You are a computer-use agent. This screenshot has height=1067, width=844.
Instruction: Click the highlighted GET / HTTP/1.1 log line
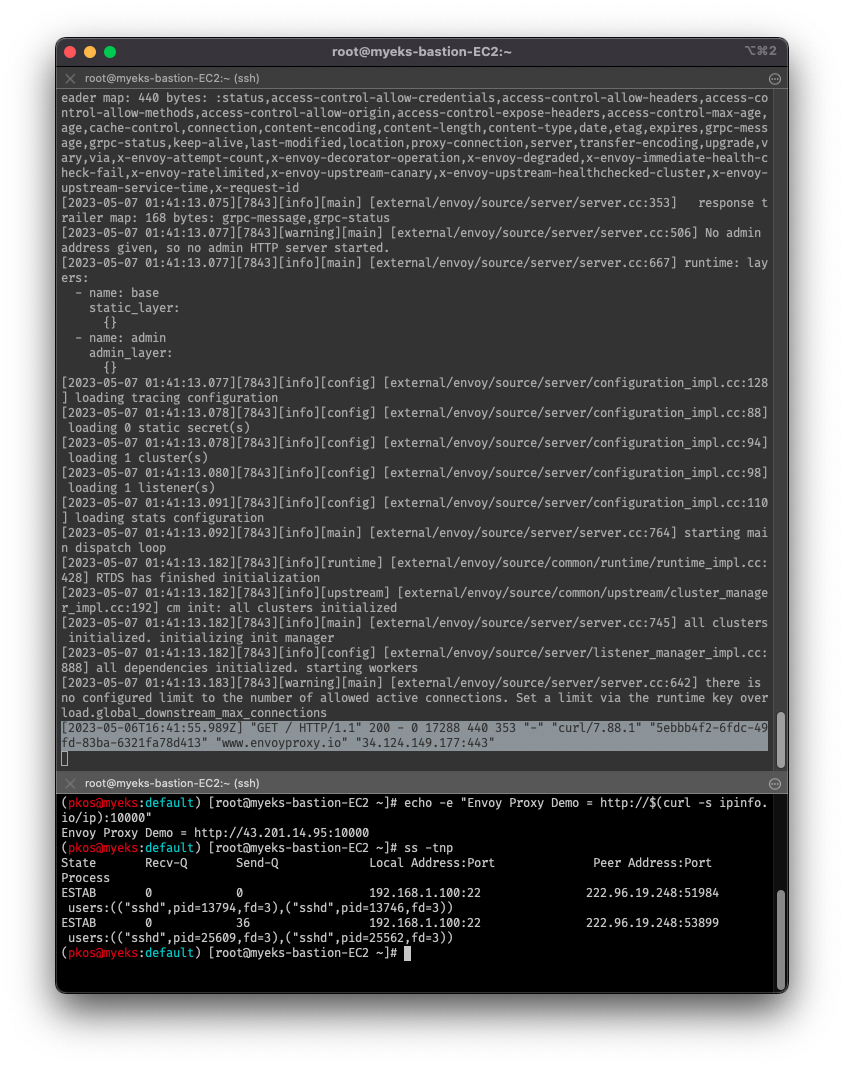(x=415, y=736)
